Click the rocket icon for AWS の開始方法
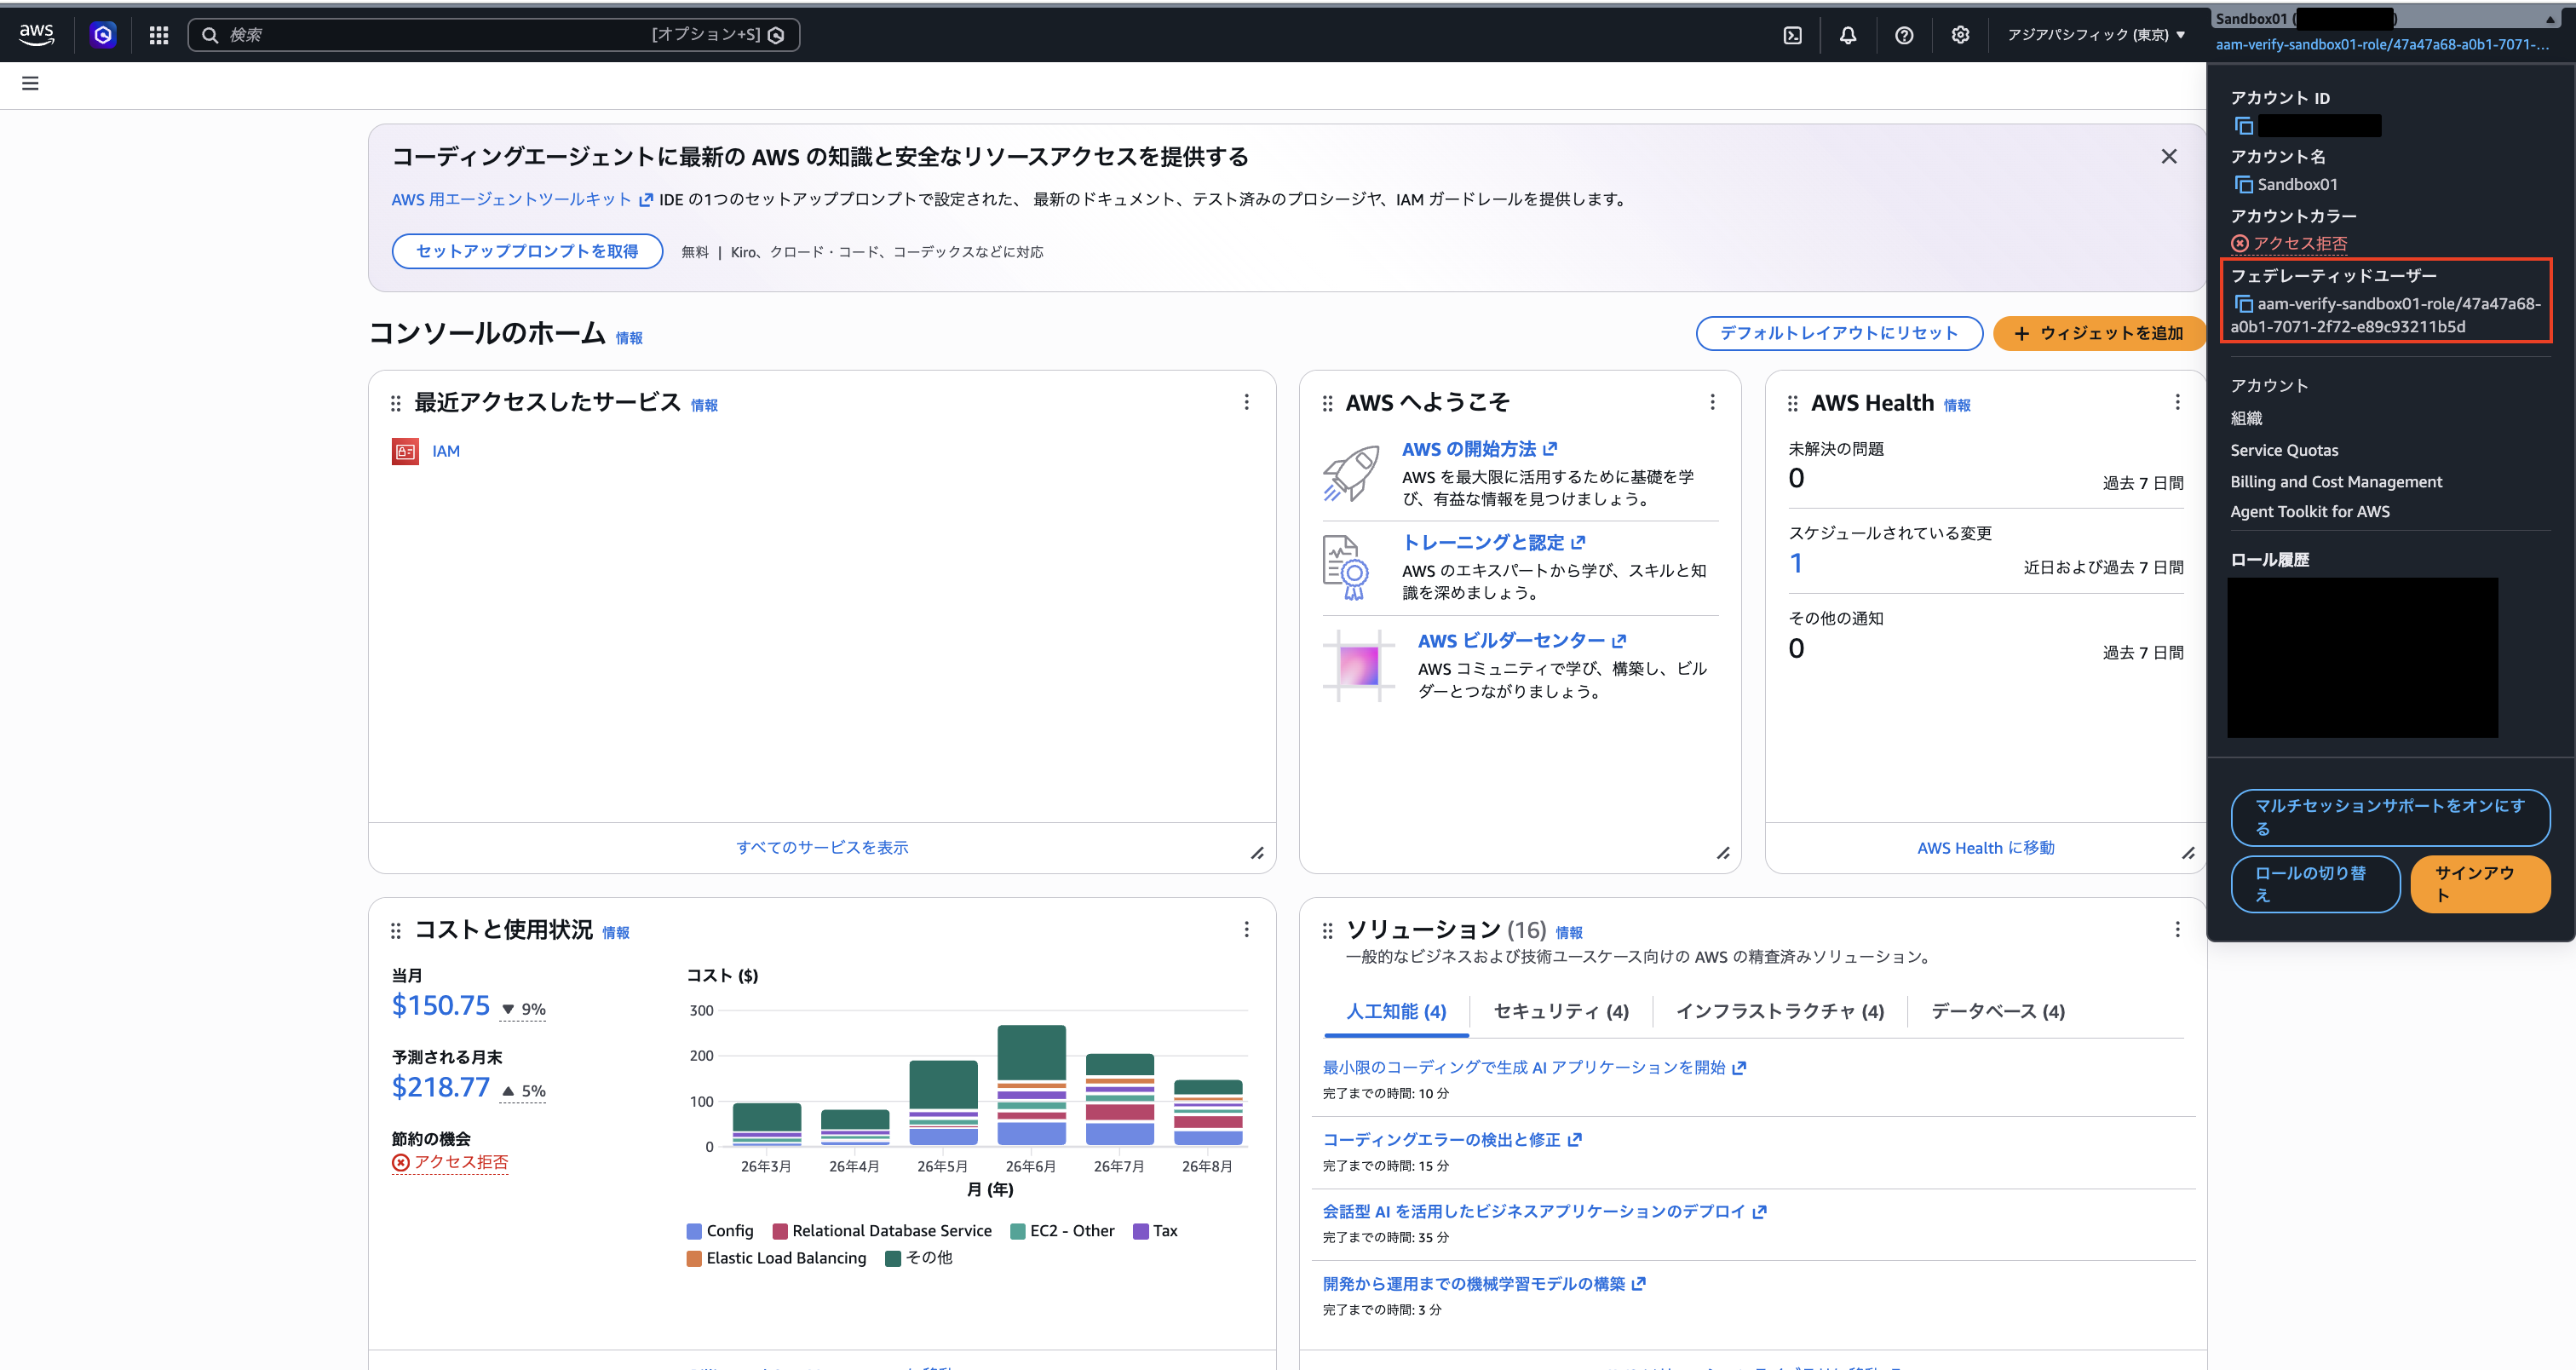 [x=1352, y=473]
